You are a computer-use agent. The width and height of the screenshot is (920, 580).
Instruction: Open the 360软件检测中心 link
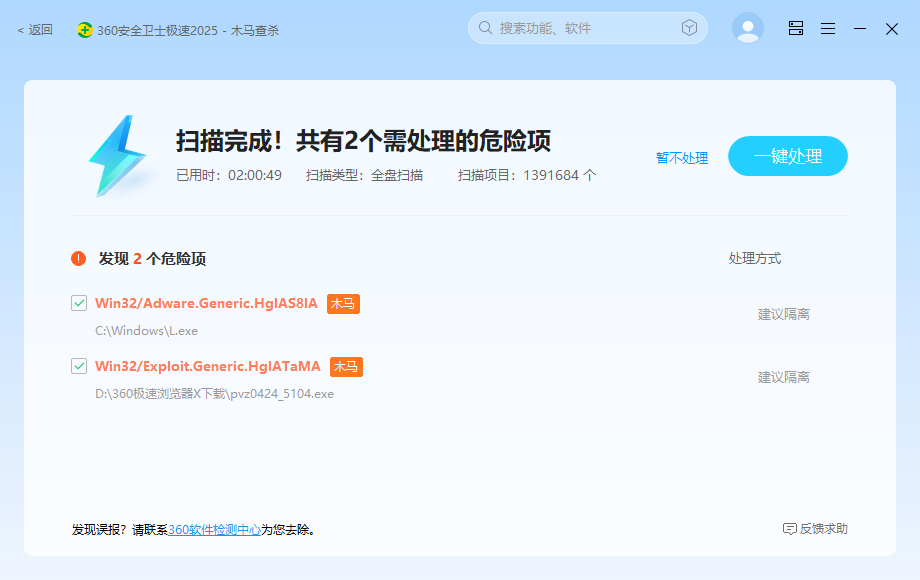coord(214,530)
